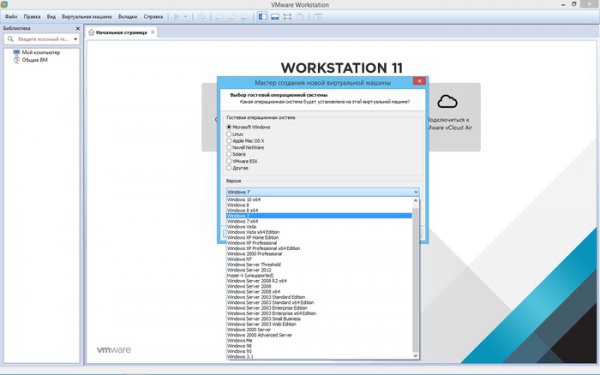Open the Справка menu
The width and height of the screenshot is (600, 375).
(x=153, y=16)
